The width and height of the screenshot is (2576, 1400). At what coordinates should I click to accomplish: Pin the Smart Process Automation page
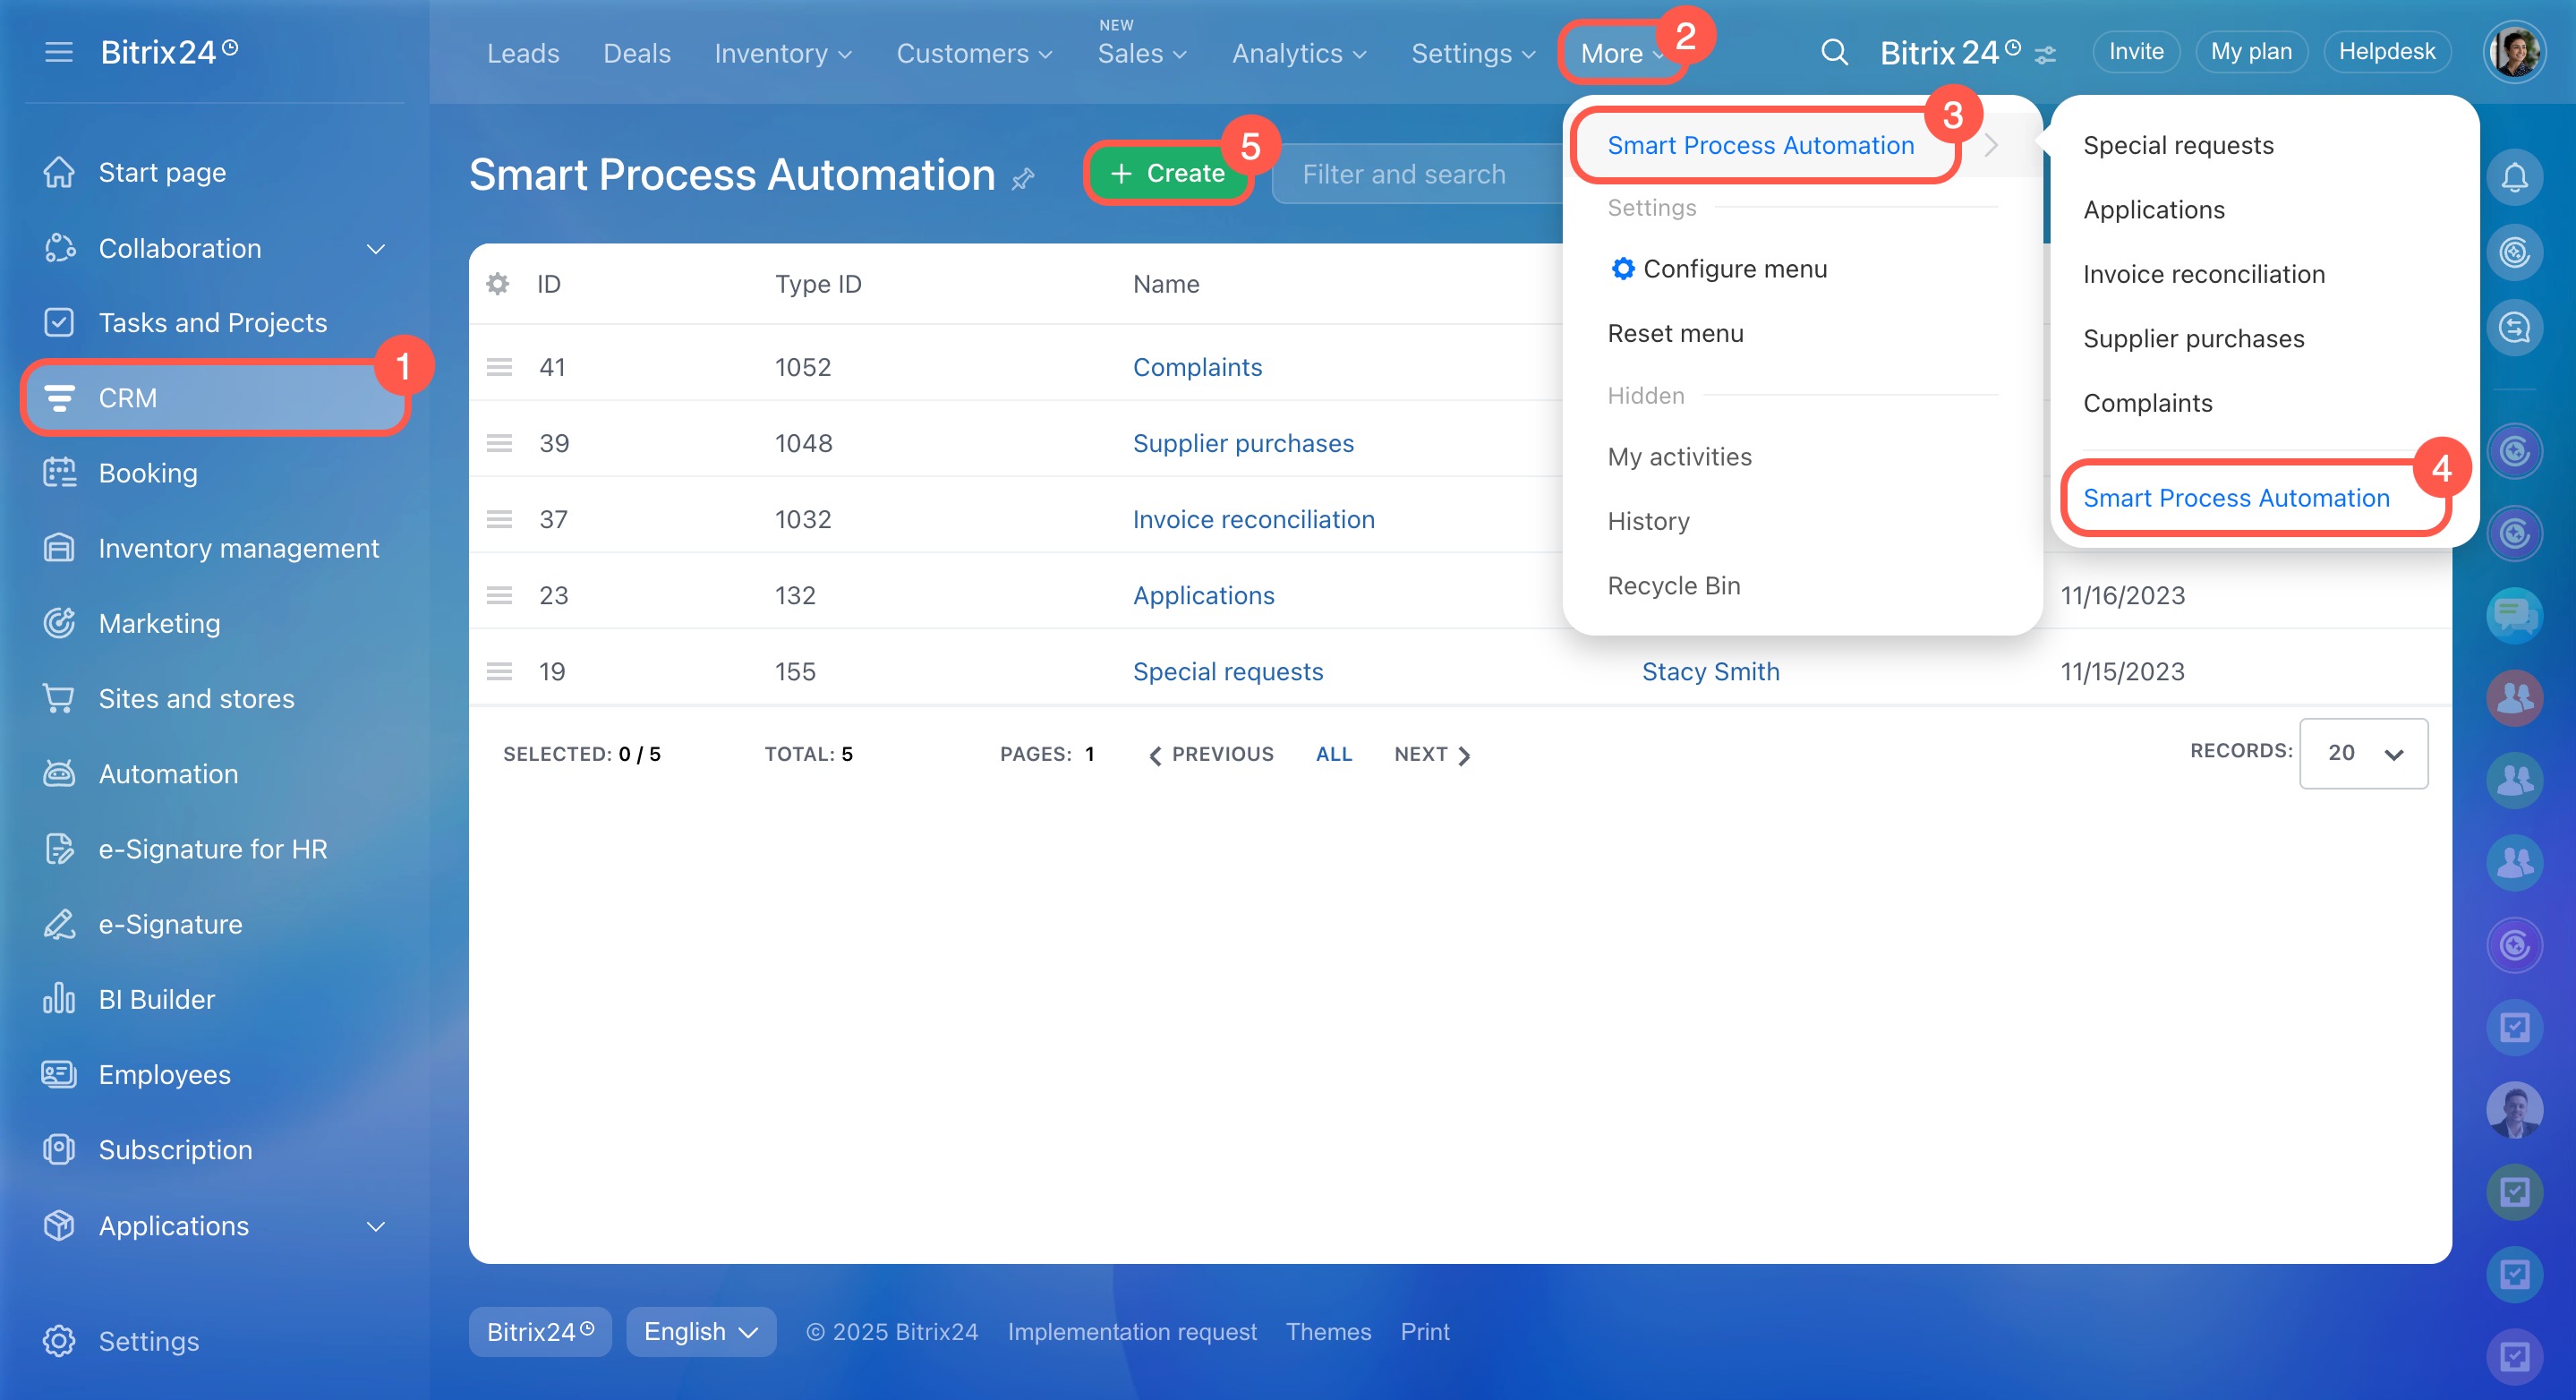coord(1023,179)
